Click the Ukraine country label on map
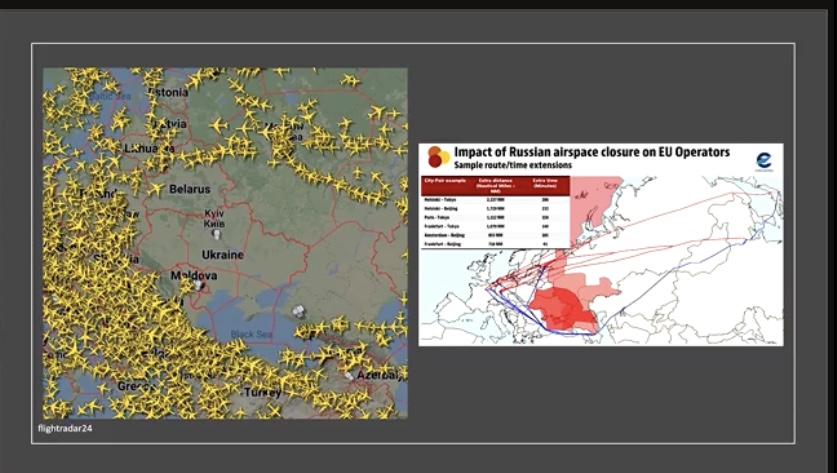This screenshot has height=473, width=837. coord(222,255)
